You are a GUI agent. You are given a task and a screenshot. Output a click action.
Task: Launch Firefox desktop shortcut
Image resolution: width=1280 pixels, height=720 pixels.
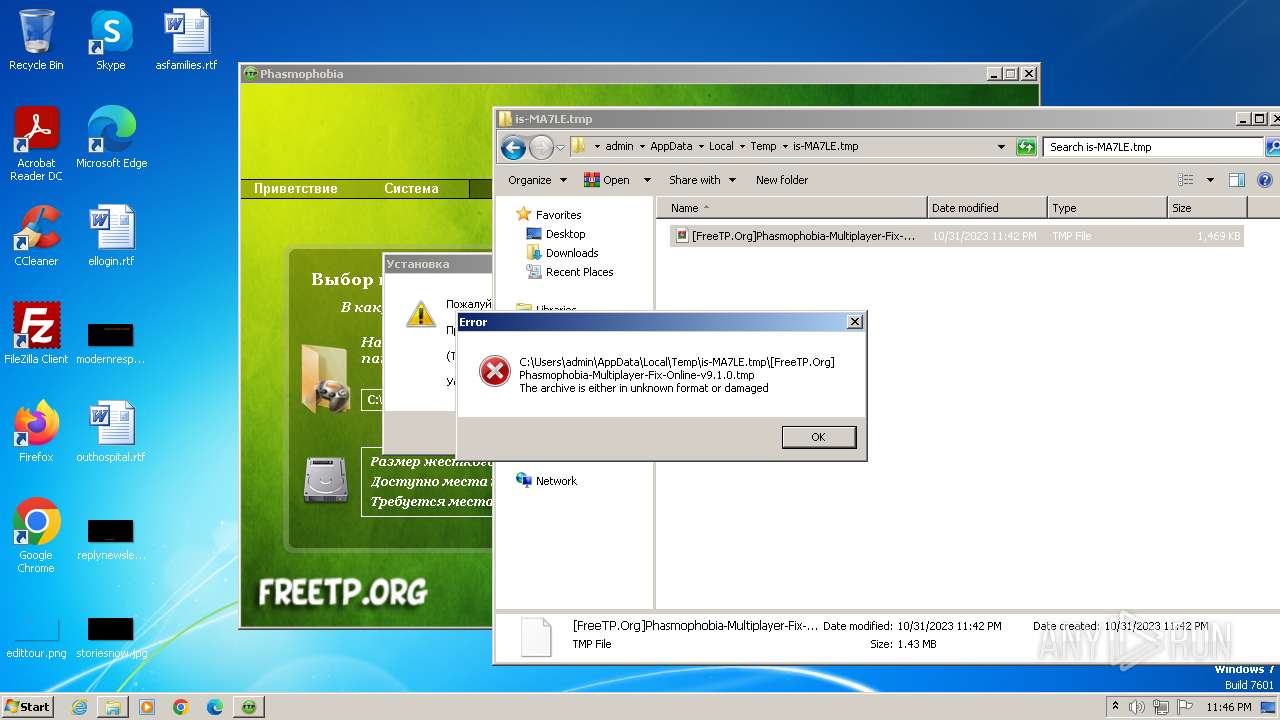(36, 432)
